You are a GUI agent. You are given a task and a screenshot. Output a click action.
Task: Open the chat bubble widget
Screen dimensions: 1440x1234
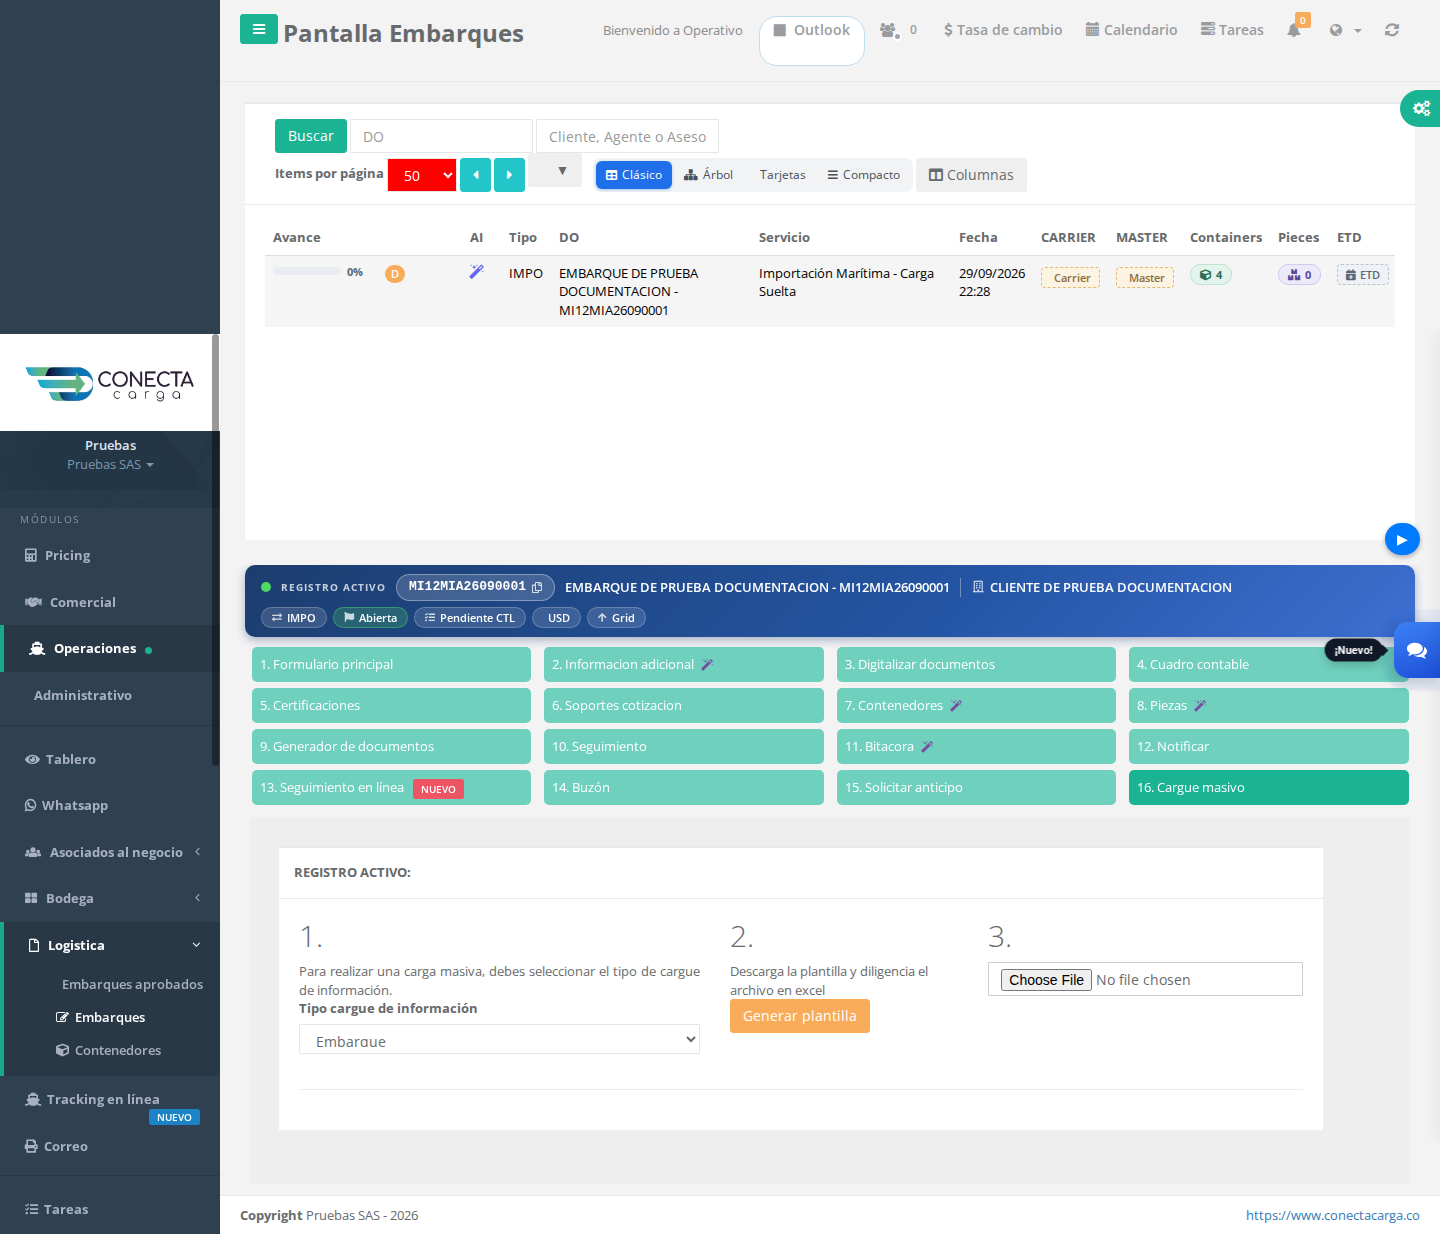tap(1417, 650)
